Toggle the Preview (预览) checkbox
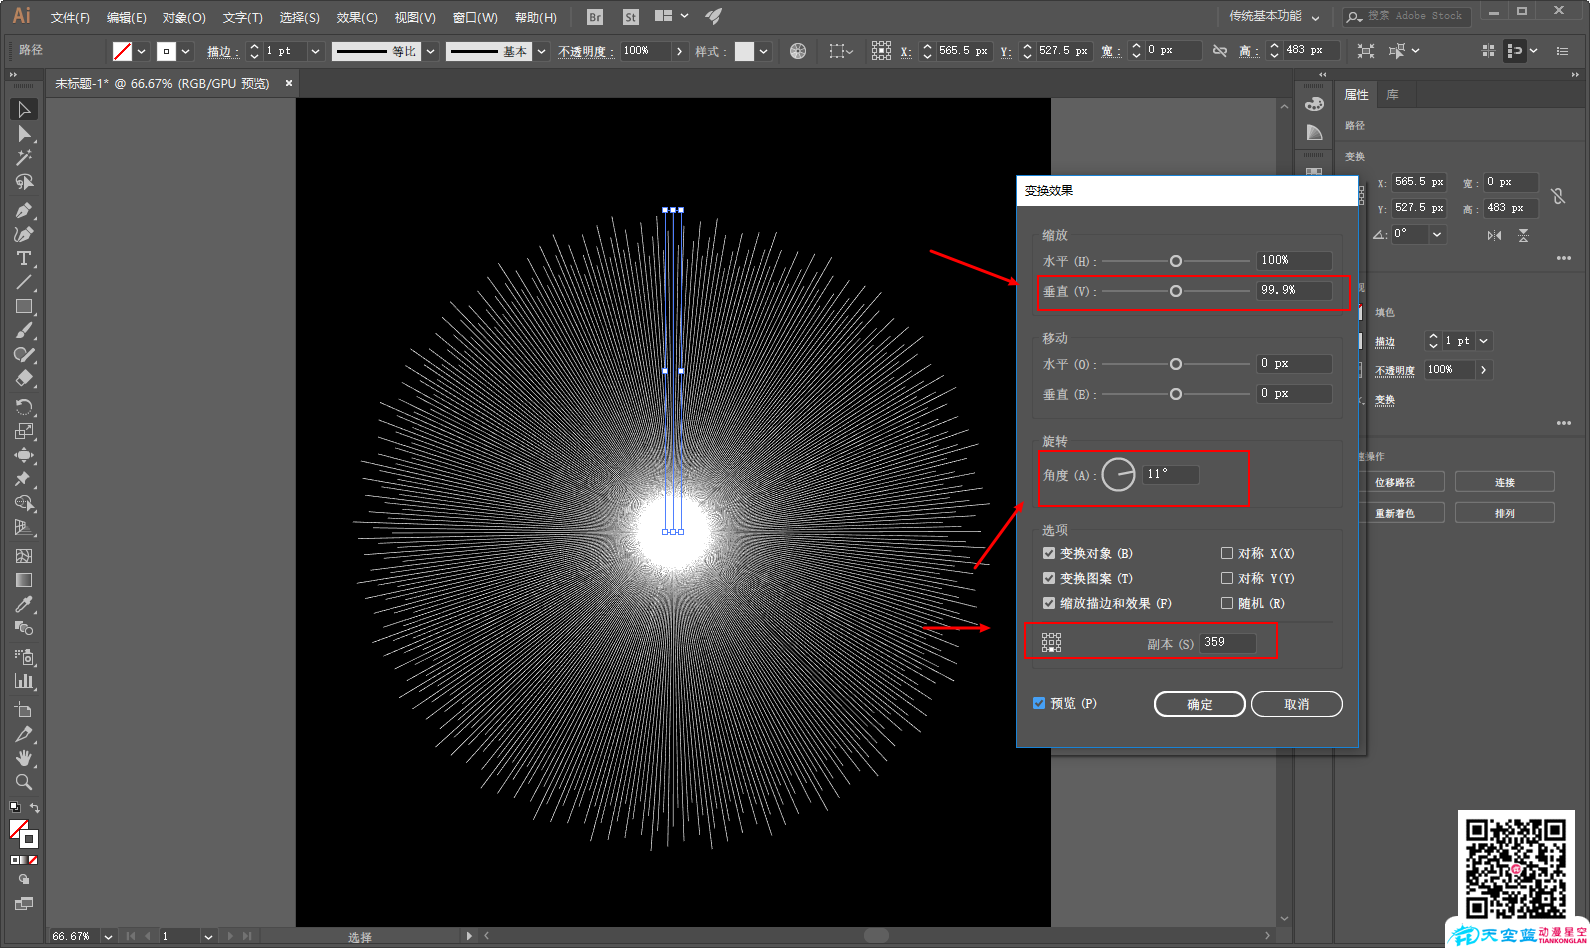1590x948 pixels. (1039, 703)
